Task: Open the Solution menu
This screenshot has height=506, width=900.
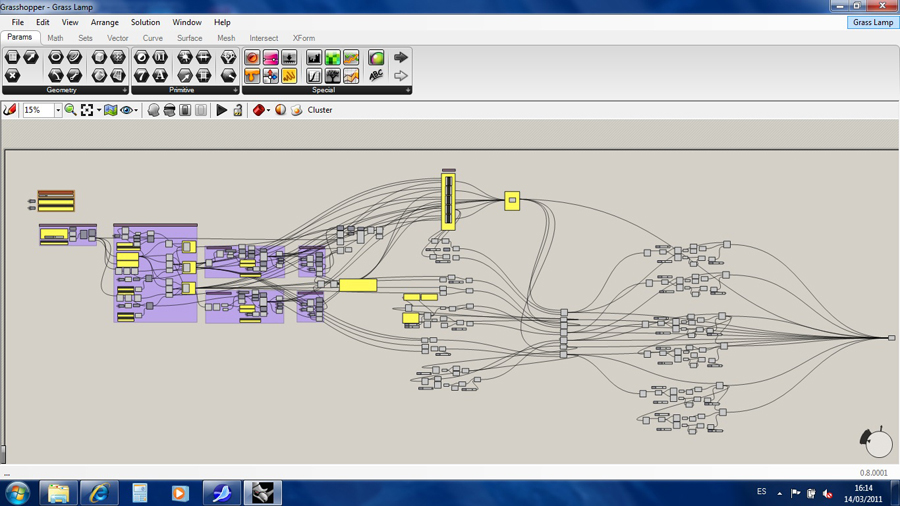Action: pyautogui.click(x=145, y=22)
